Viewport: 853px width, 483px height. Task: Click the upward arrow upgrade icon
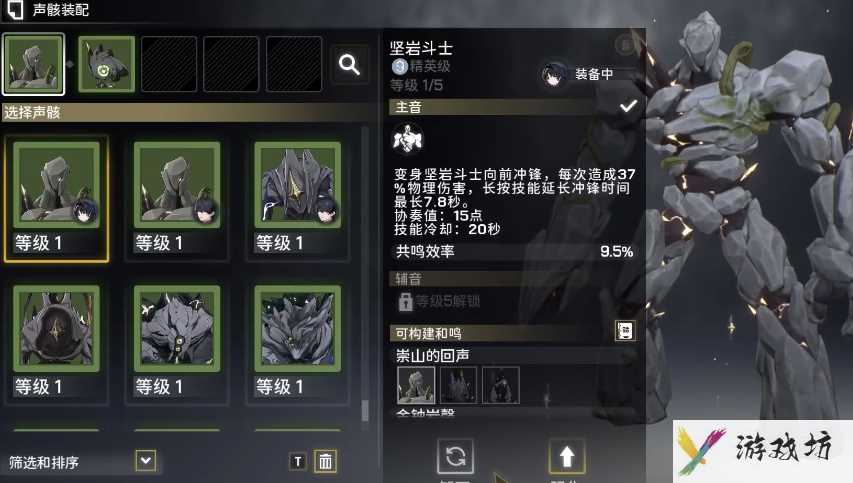(566, 456)
